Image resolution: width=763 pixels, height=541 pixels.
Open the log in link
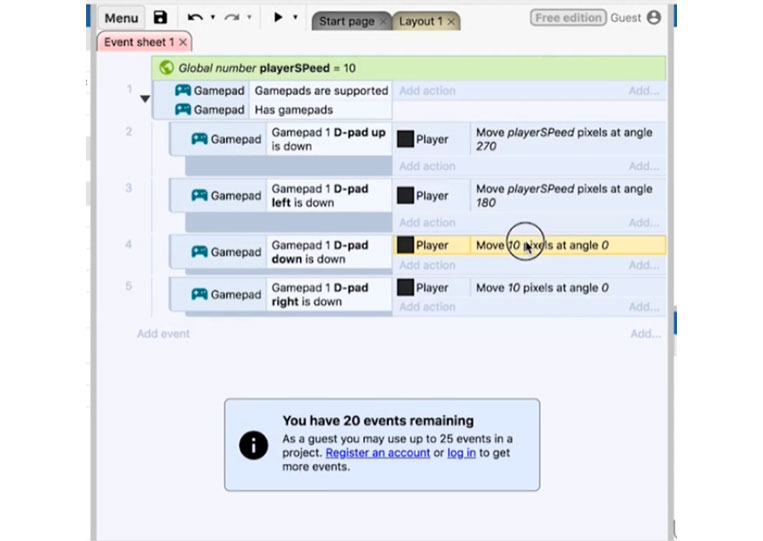(x=461, y=453)
